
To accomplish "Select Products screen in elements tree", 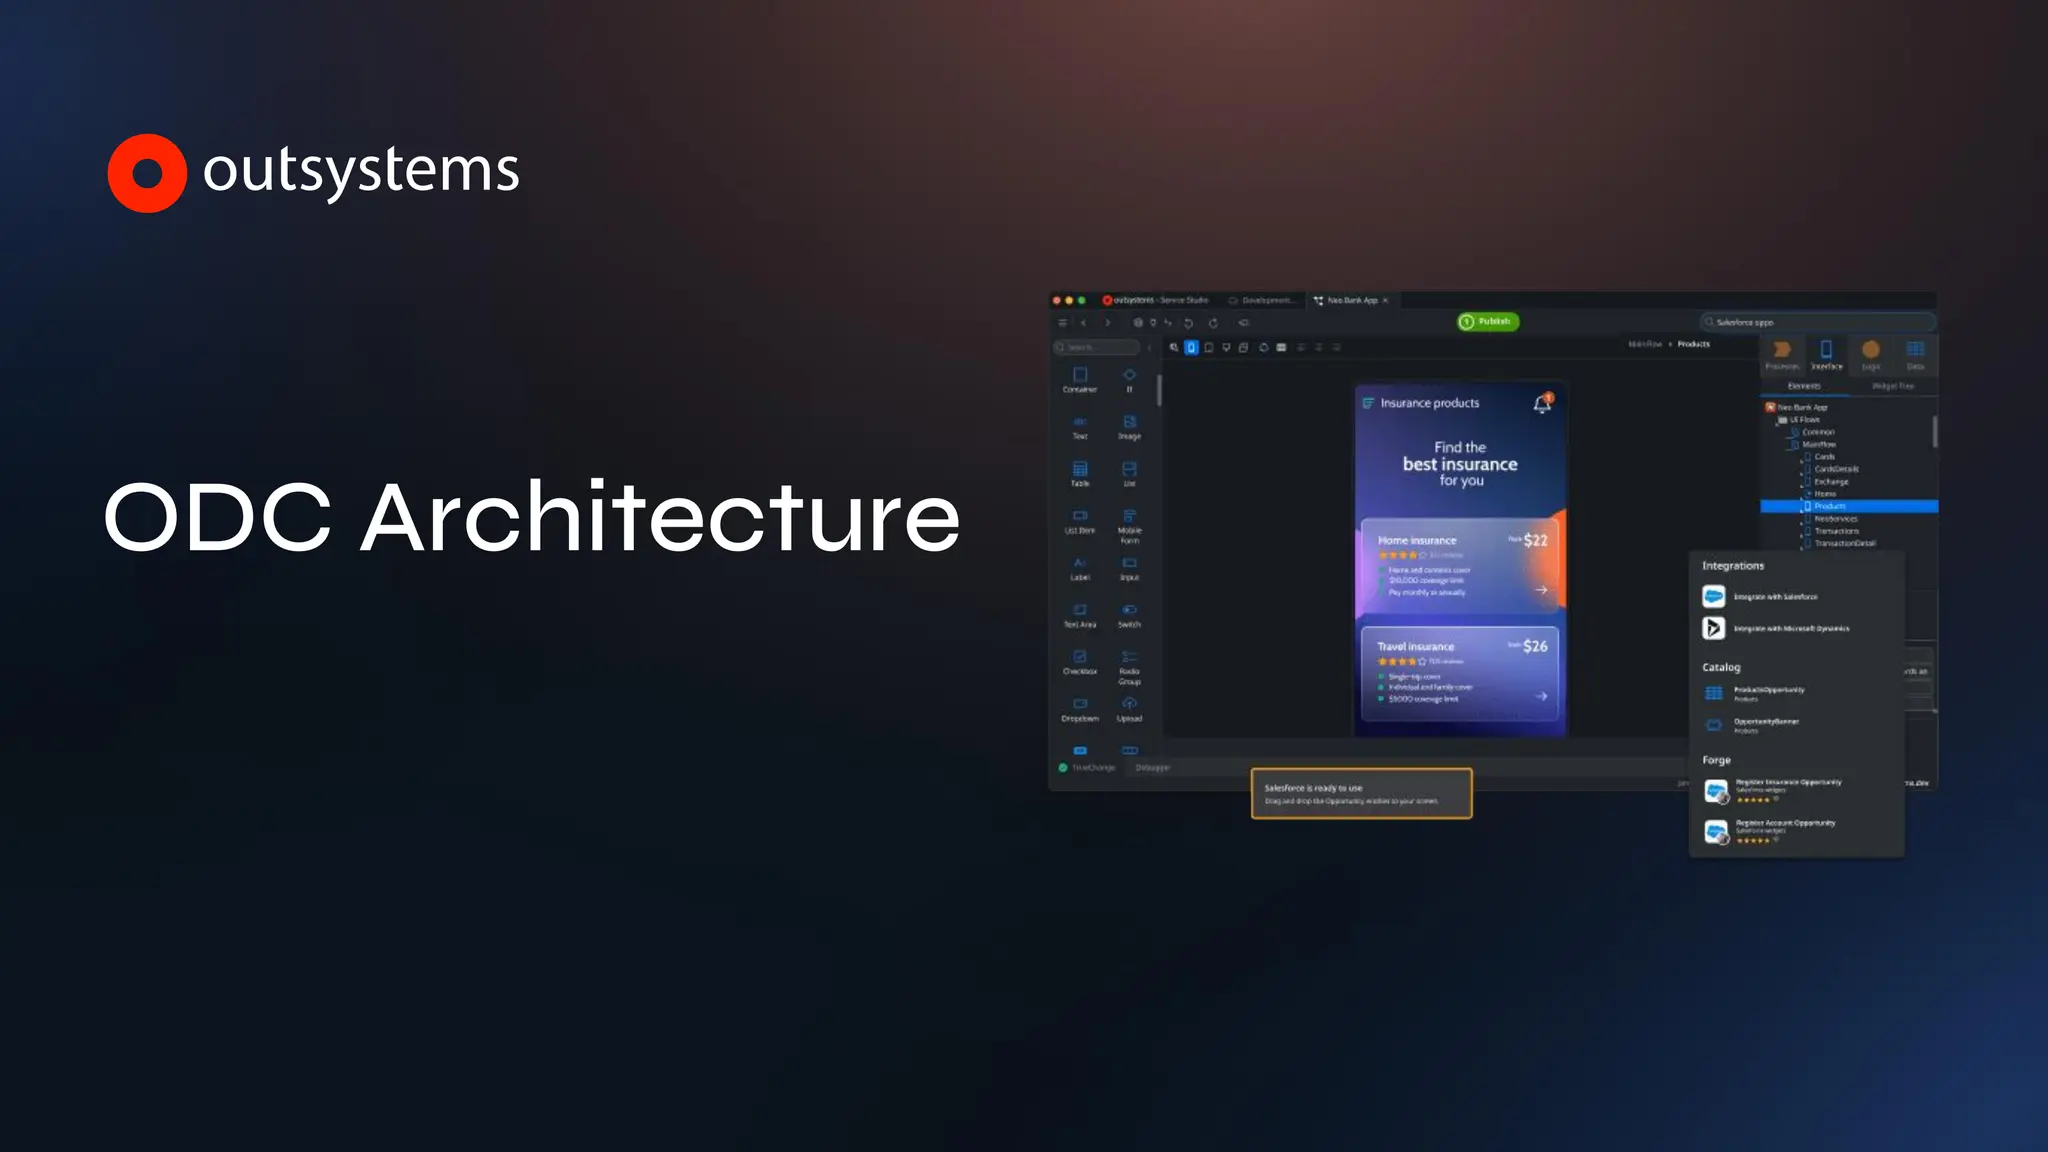I will [x=1830, y=506].
